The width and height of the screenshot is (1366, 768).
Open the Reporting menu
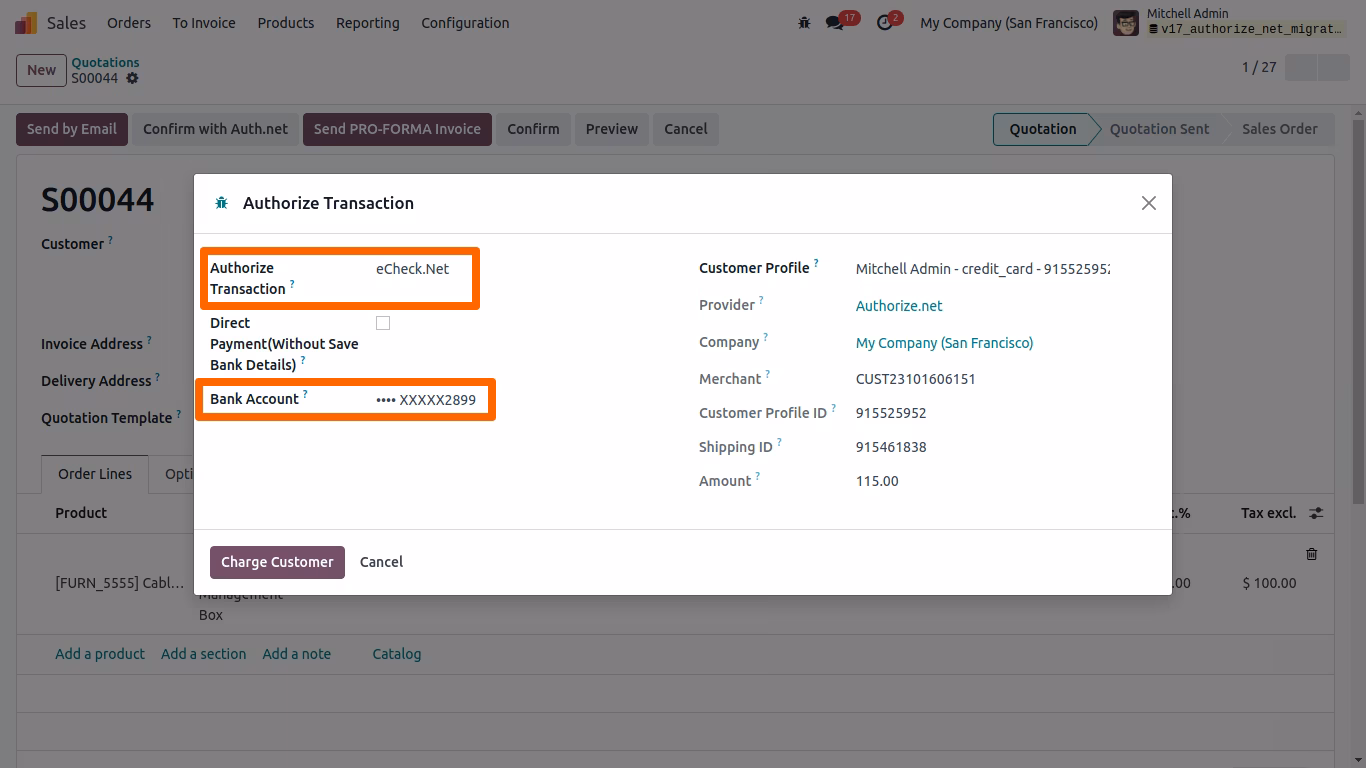click(x=367, y=22)
